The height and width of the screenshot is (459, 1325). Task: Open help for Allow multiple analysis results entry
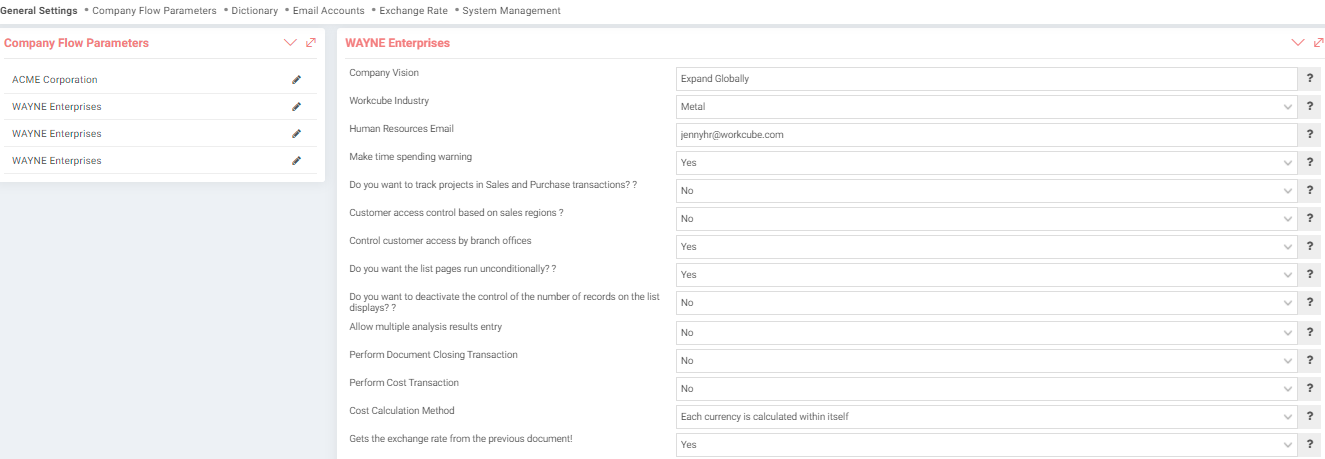click(x=1310, y=333)
